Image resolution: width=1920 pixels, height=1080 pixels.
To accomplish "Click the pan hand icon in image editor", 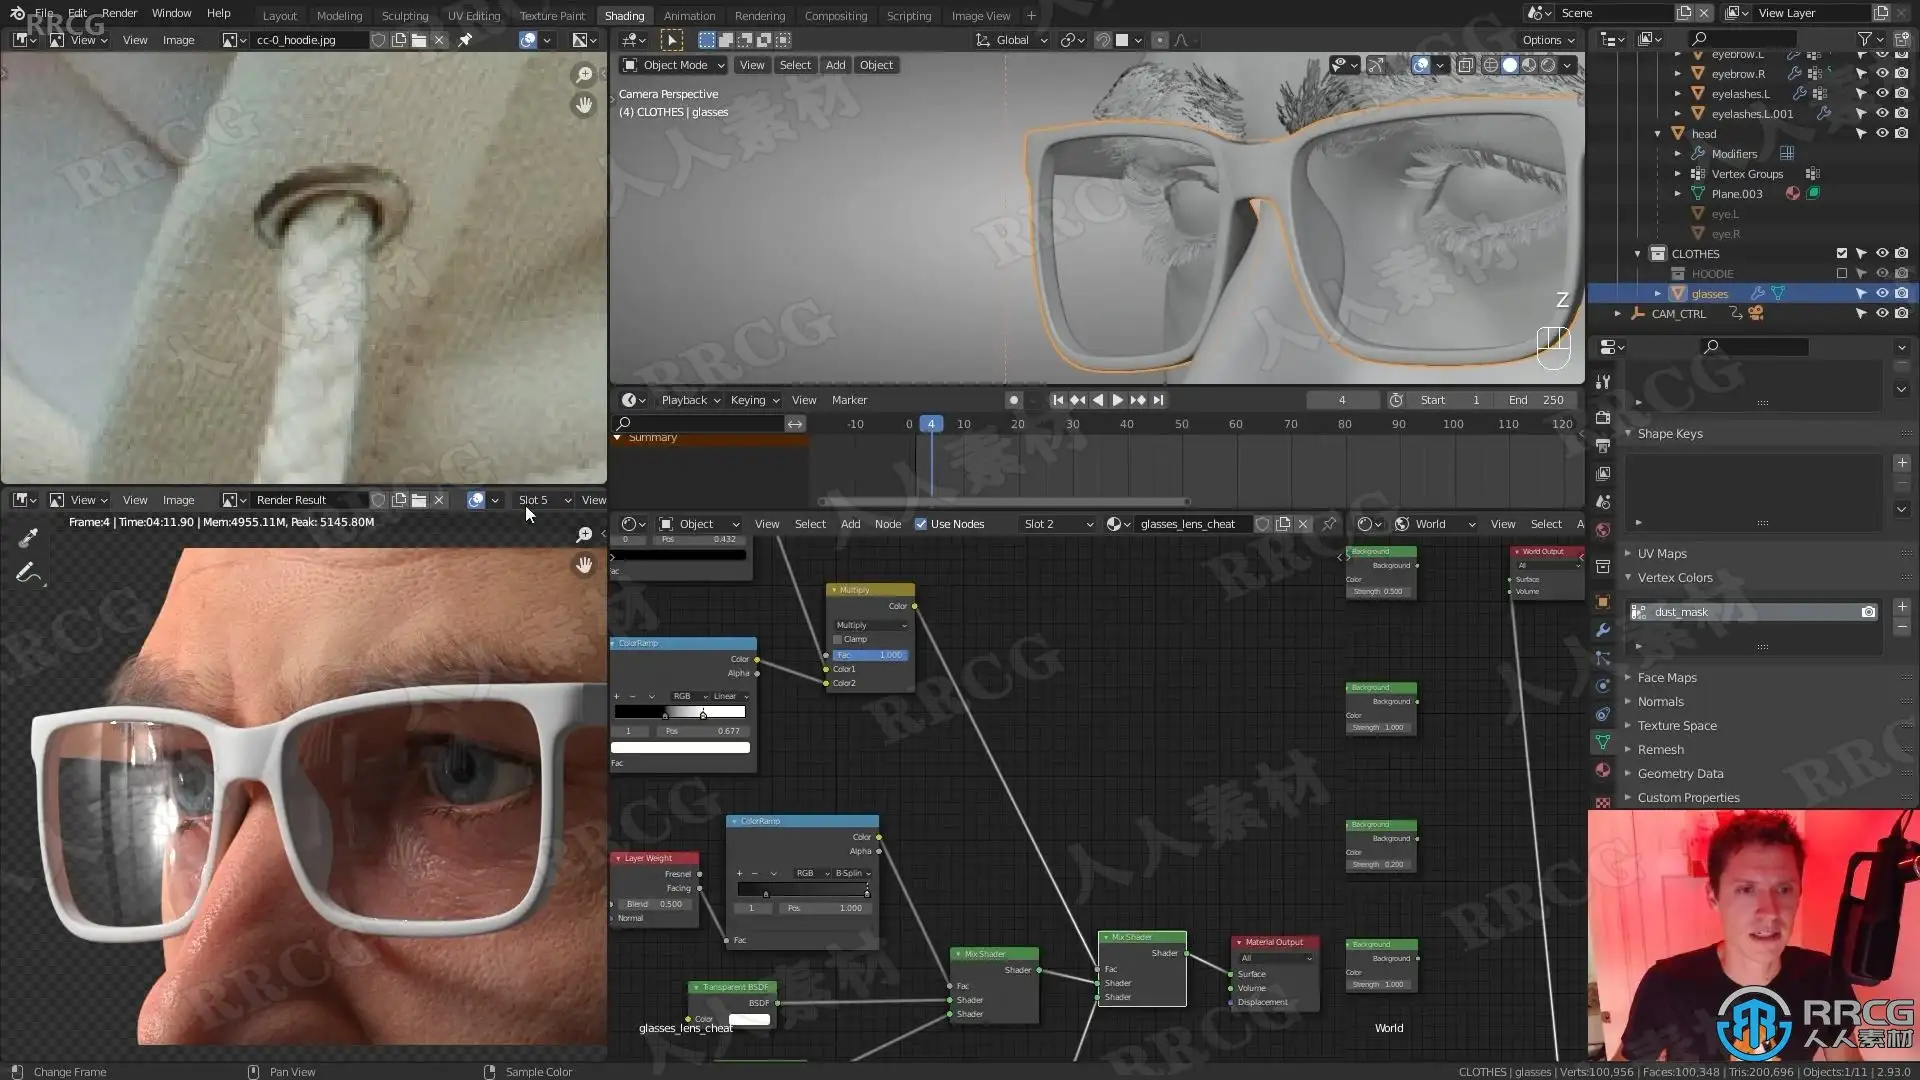I will click(x=584, y=105).
